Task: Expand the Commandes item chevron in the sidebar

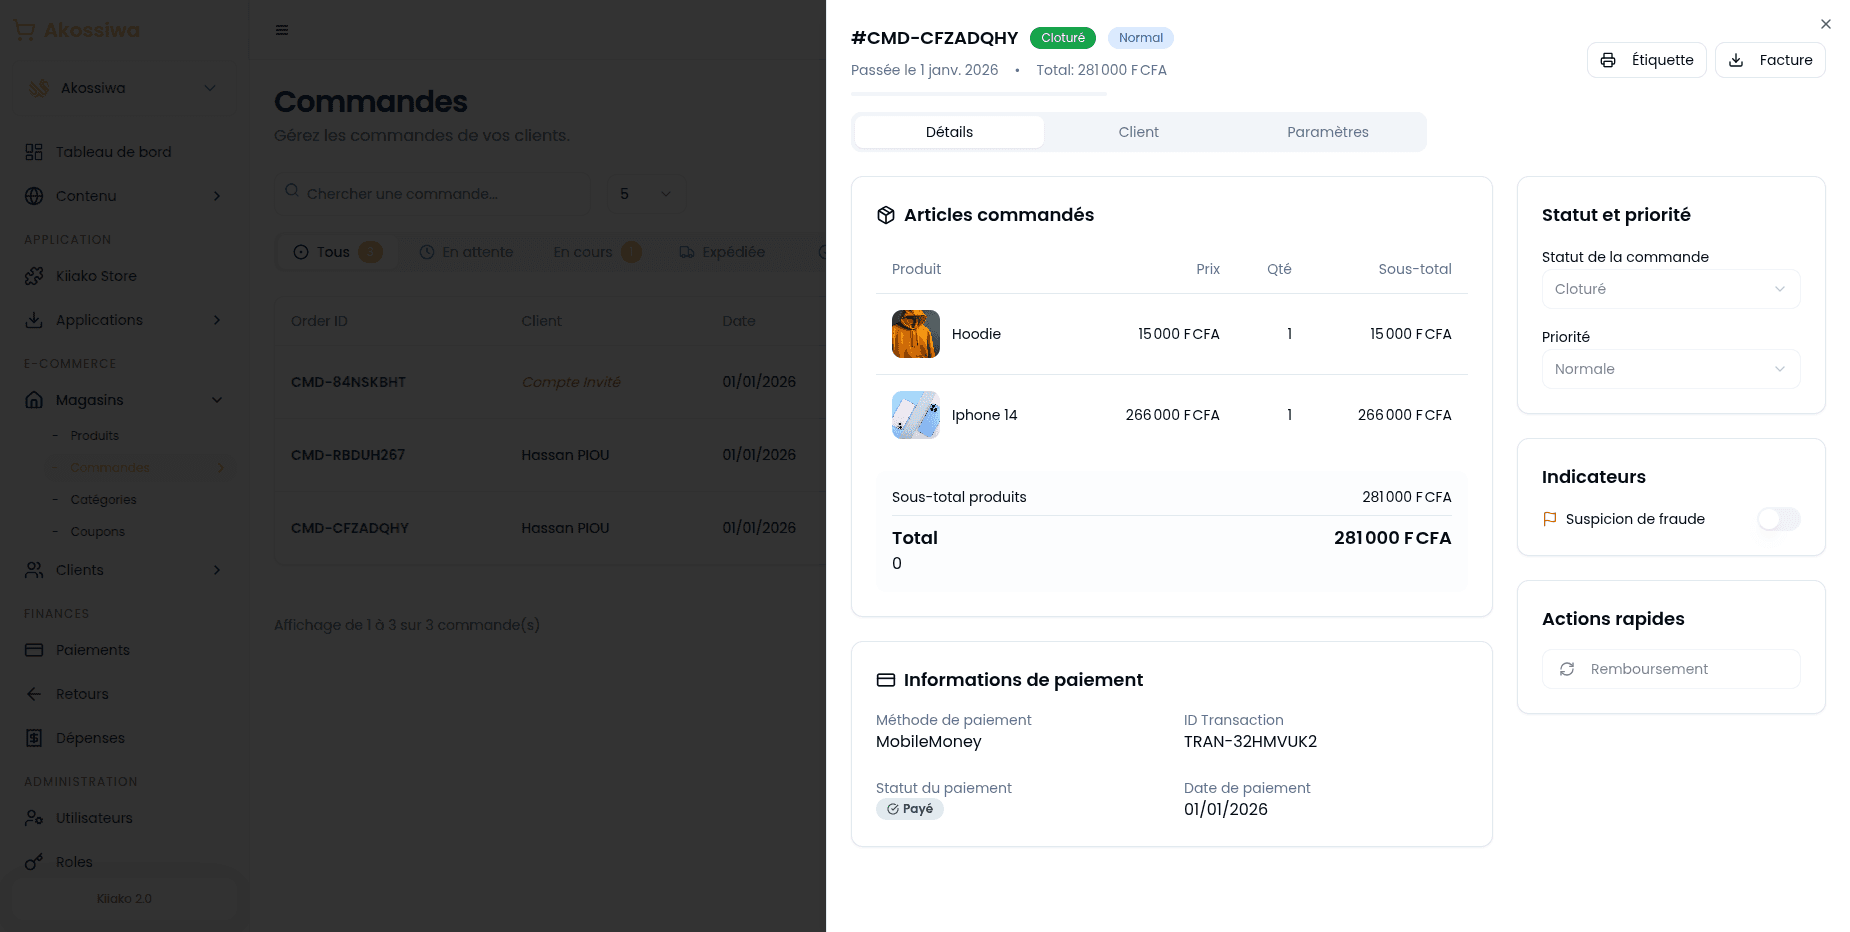Action: point(221,468)
